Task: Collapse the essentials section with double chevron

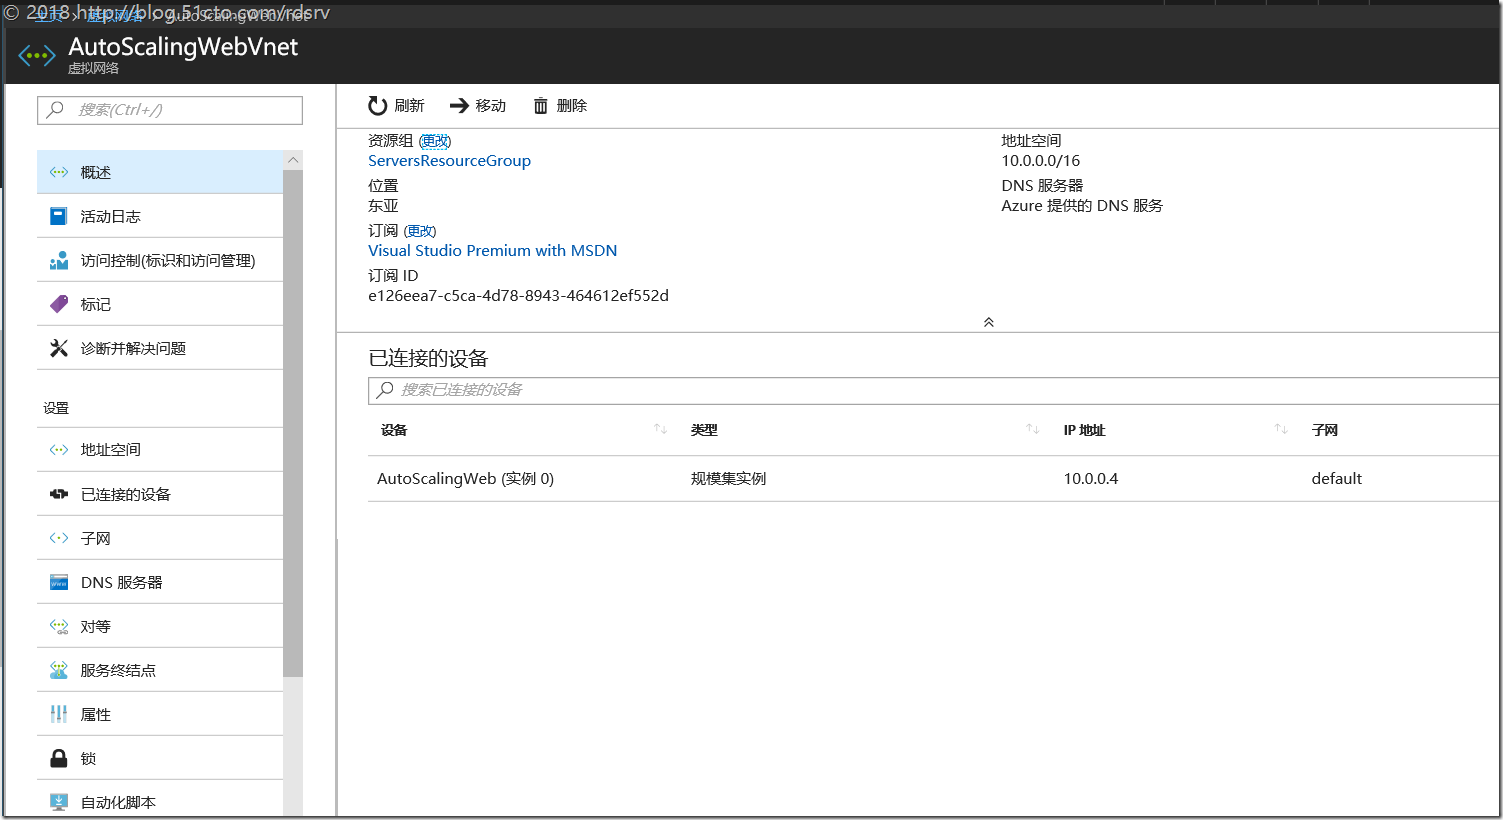Action: click(989, 322)
